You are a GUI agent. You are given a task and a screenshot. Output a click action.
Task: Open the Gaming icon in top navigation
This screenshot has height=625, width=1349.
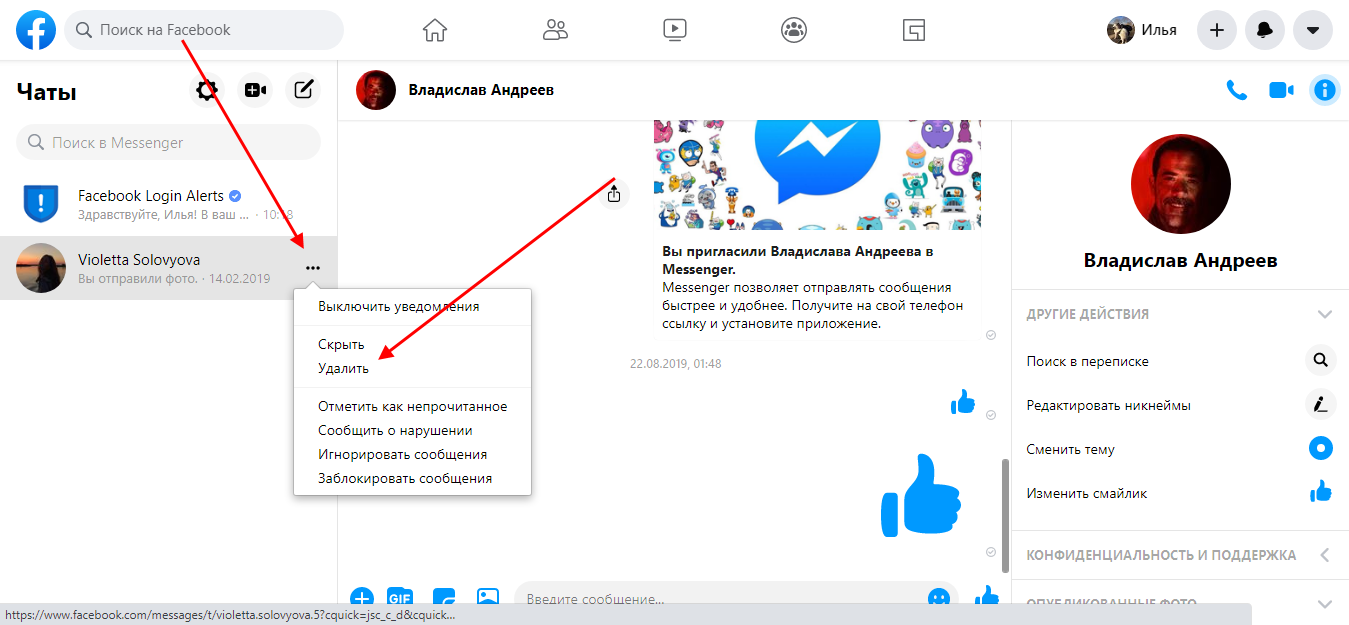[x=913, y=30]
